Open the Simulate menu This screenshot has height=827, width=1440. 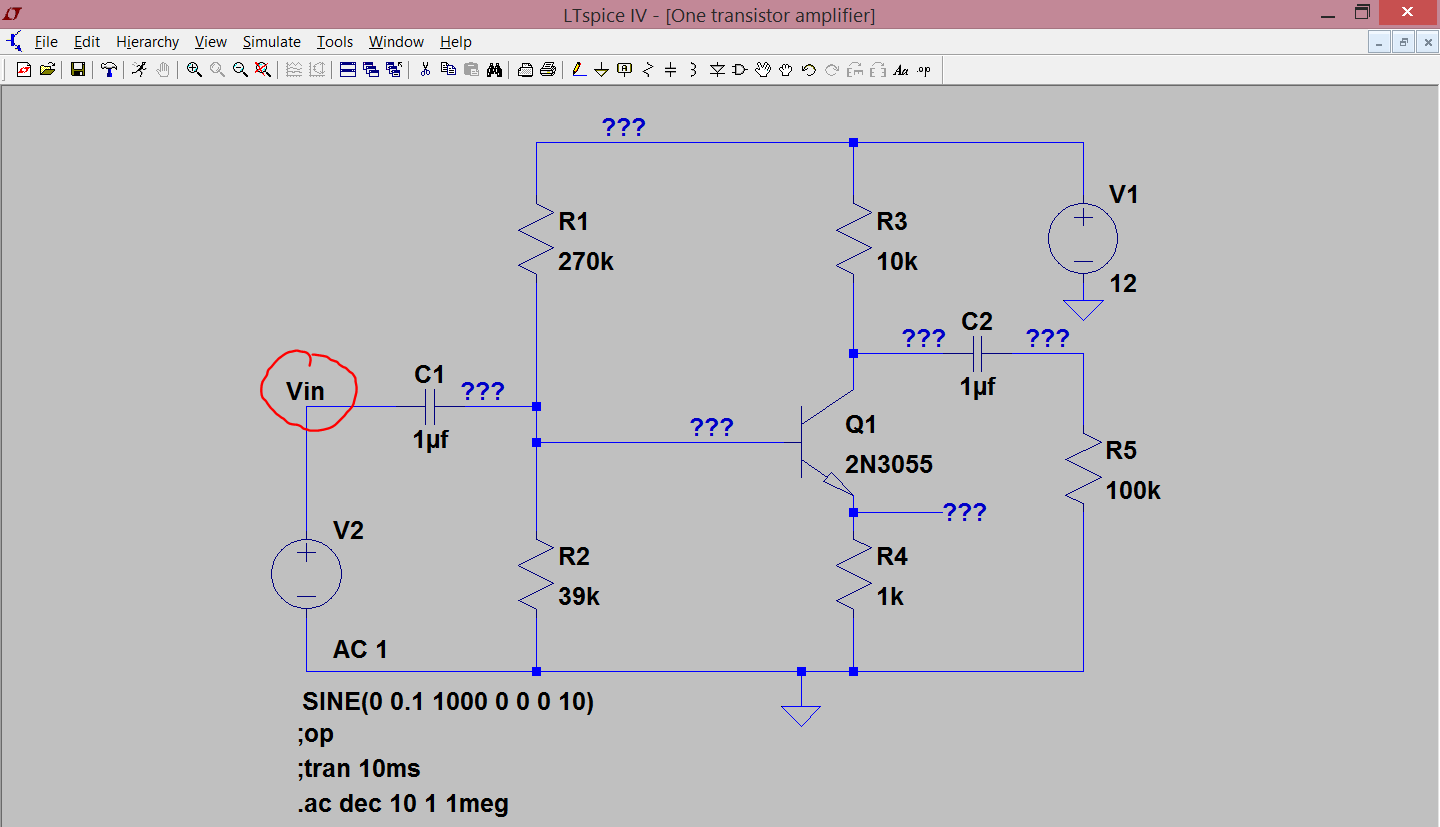pyautogui.click(x=272, y=42)
